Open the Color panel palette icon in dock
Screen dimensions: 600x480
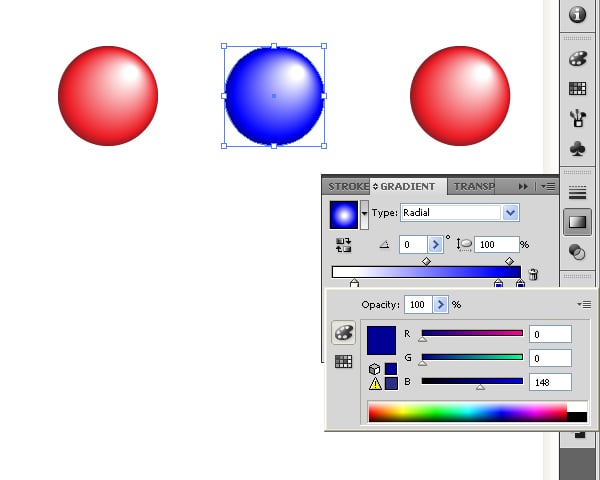pyautogui.click(x=577, y=59)
